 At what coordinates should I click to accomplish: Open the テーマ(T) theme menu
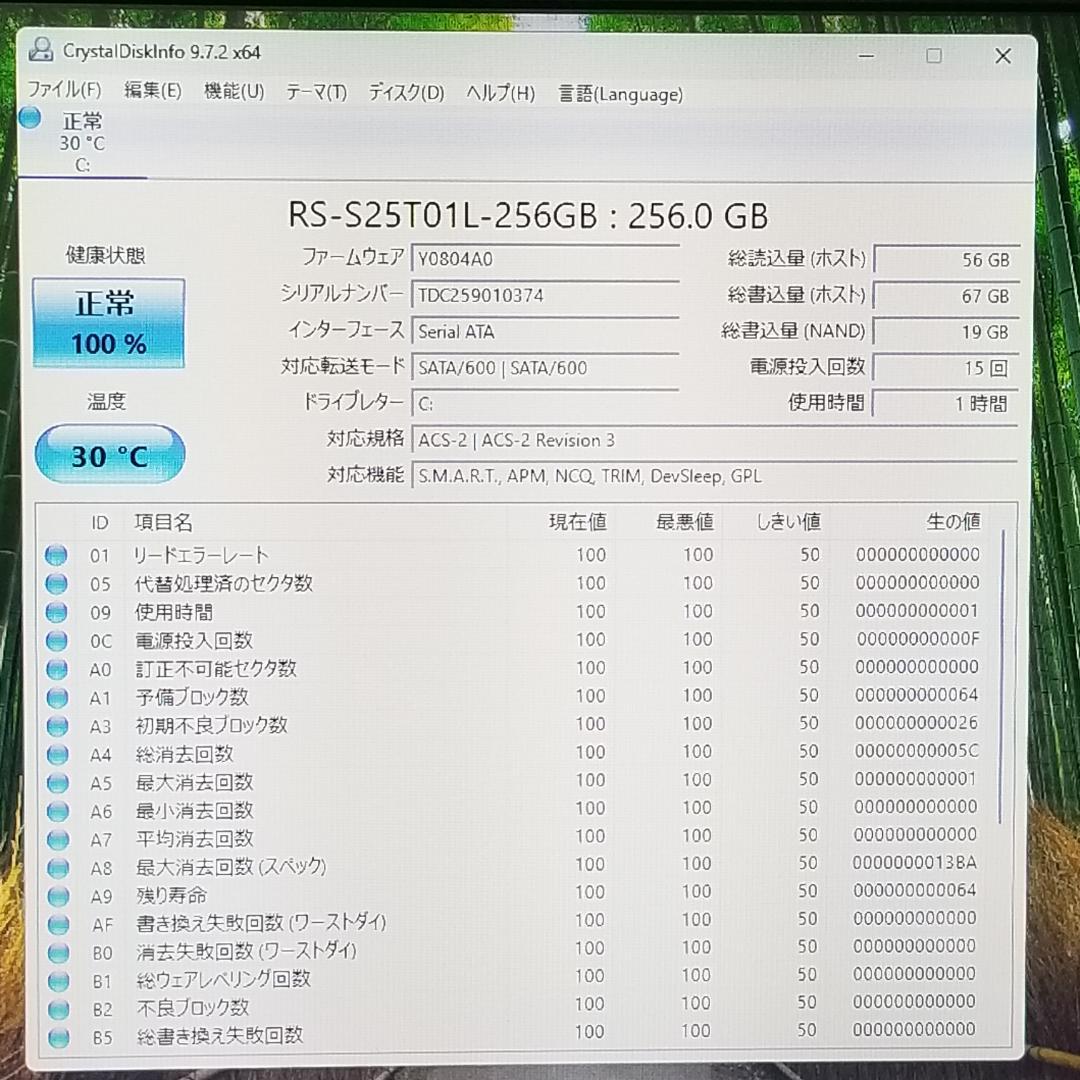316,93
